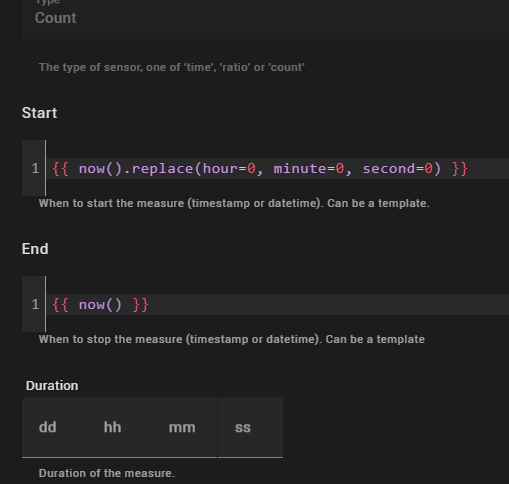Viewport: 509px width, 484px height.
Task: Click the Duration label
Action: coord(52,386)
